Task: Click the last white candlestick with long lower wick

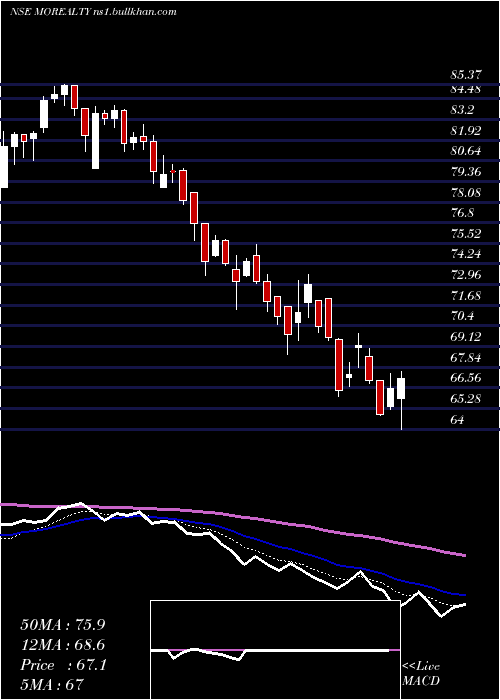Action: pos(401,389)
